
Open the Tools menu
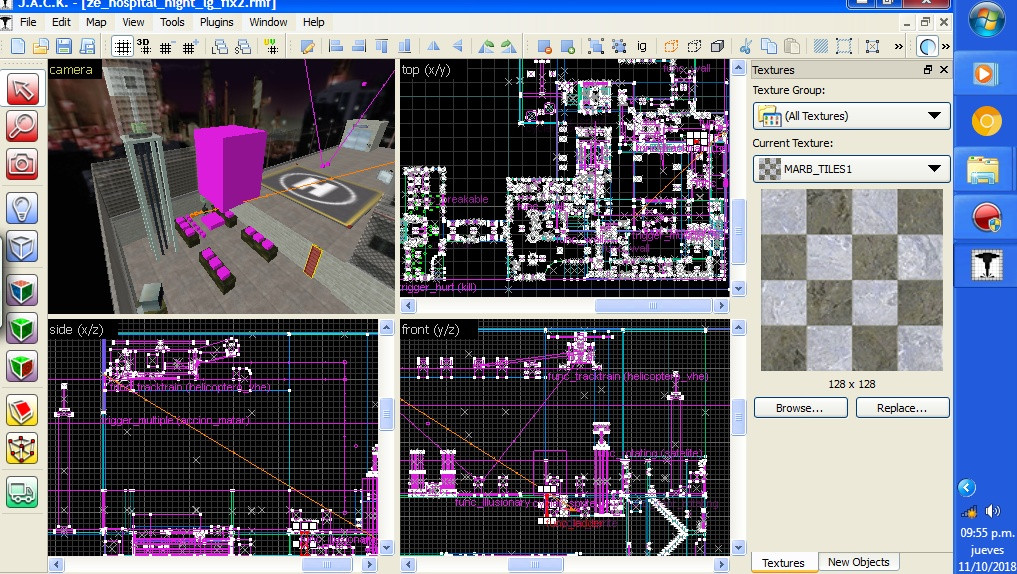pyautogui.click(x=172, y=22)
